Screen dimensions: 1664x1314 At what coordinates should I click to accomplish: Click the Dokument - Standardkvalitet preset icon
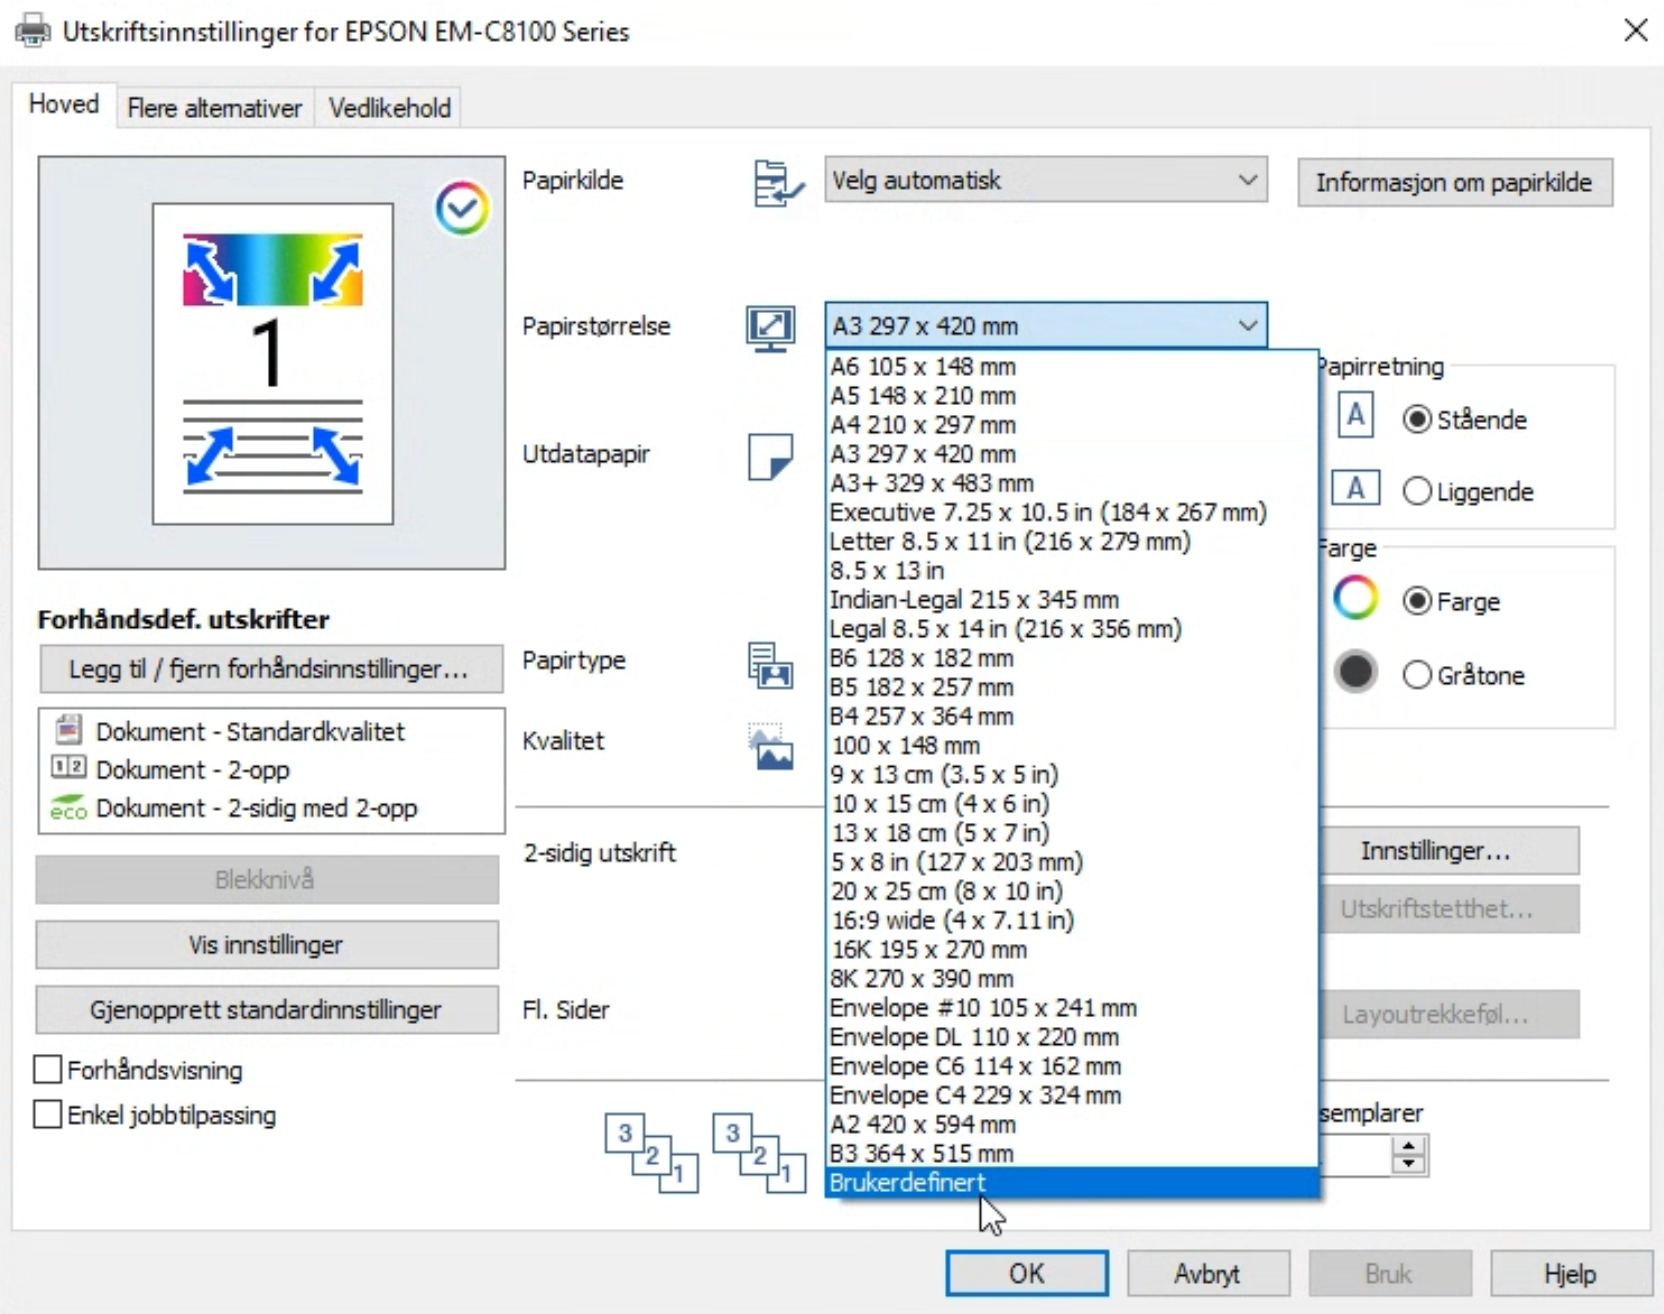(x=68, y=729)
